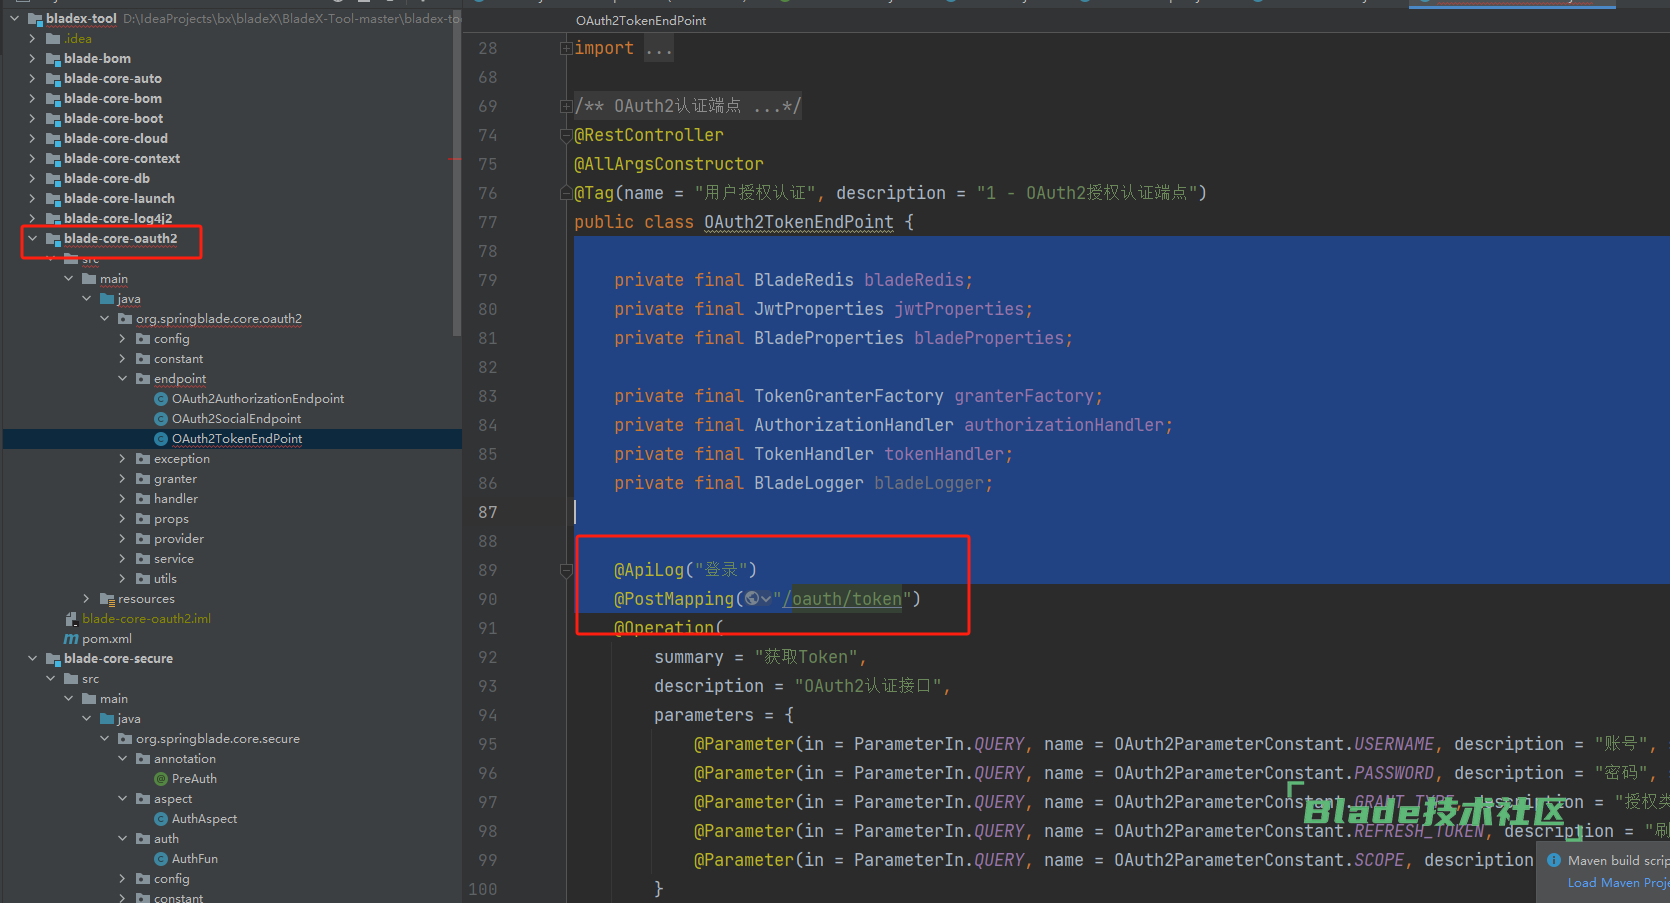Image resolution: width=1670 pixels, height=903 pixels.
Task: Collapse the bladex-tool project root
Action: [x=14, y=19]
